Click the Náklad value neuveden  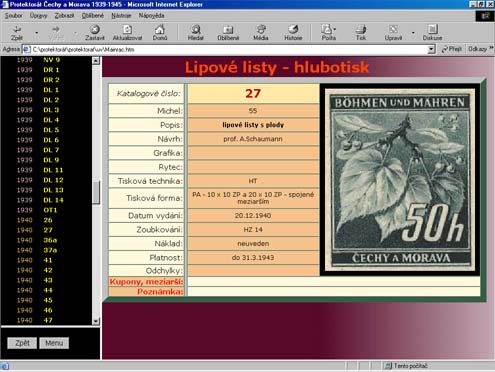click(x=253, y=244)
